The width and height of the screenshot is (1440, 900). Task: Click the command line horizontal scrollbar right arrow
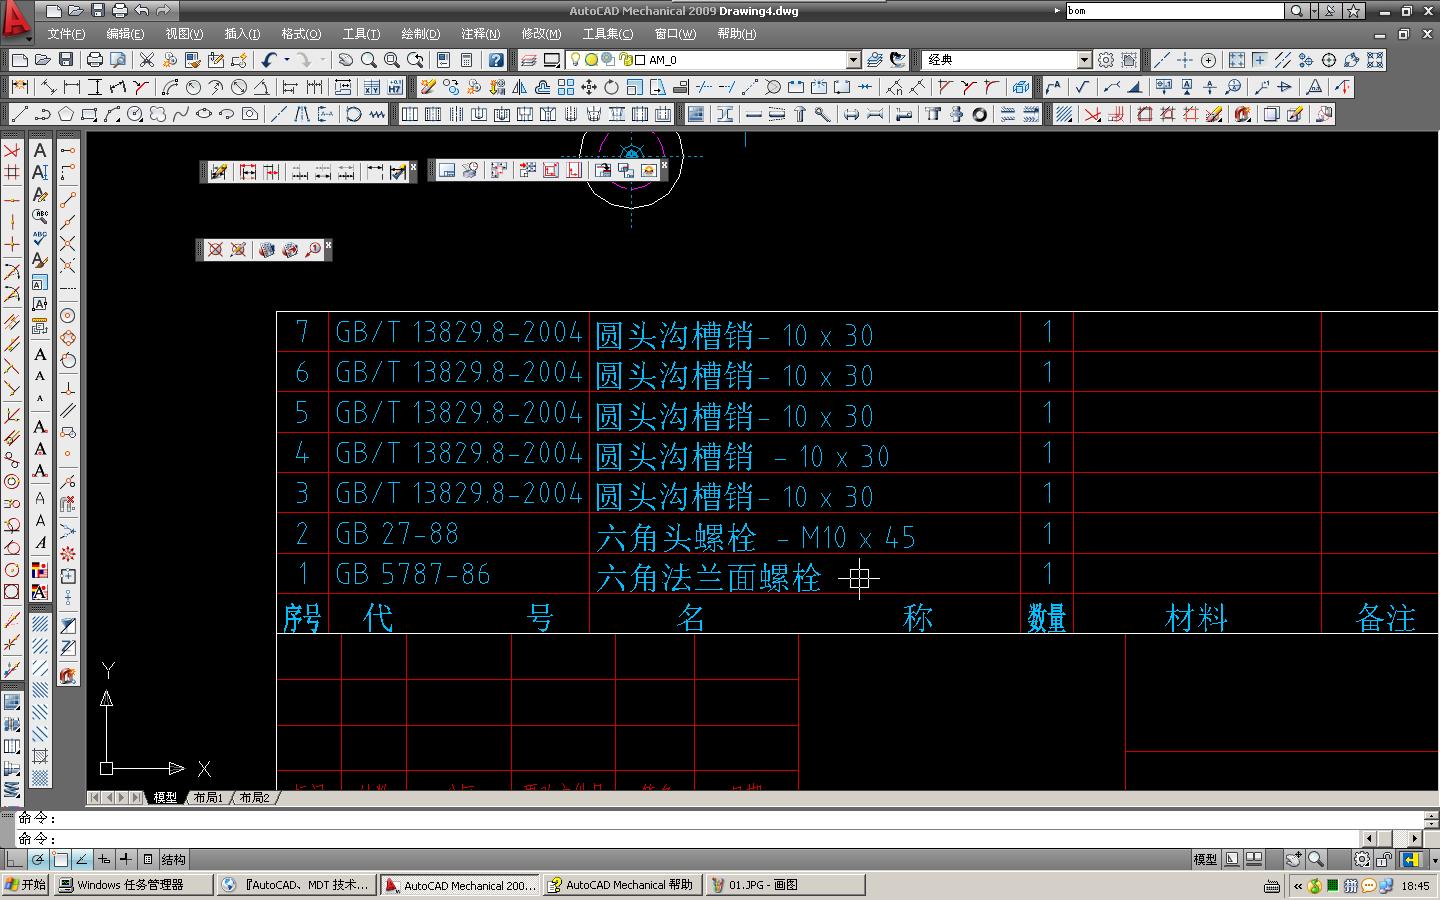click(1415, 839)
